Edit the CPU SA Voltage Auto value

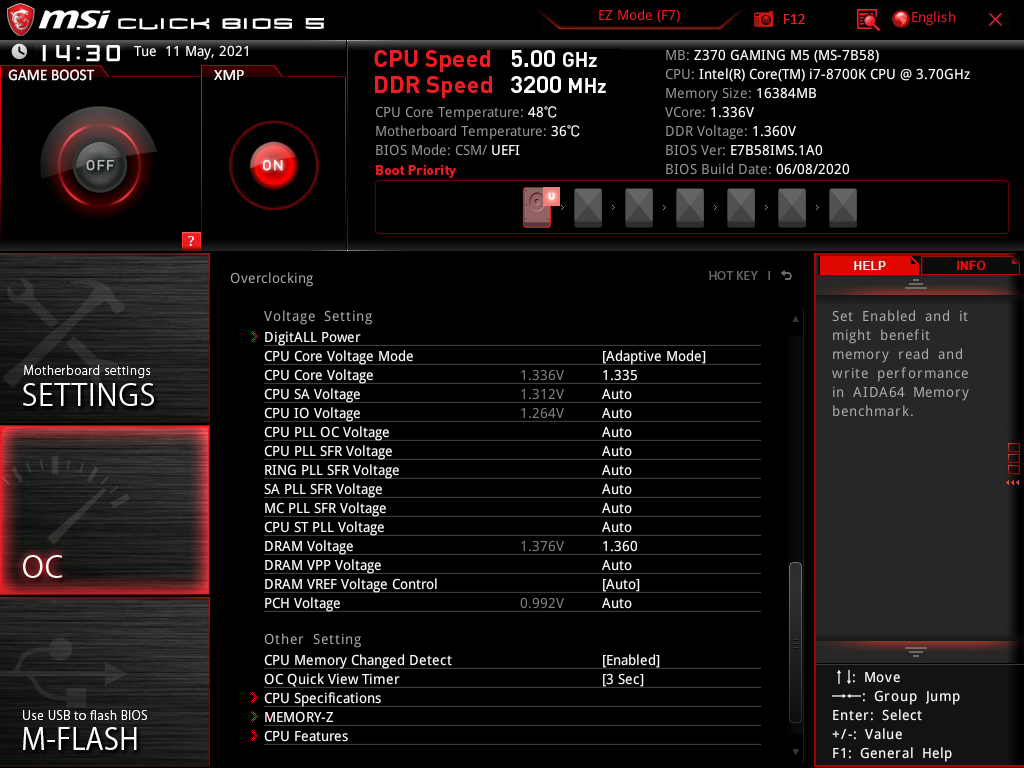(x=616, y=394)
